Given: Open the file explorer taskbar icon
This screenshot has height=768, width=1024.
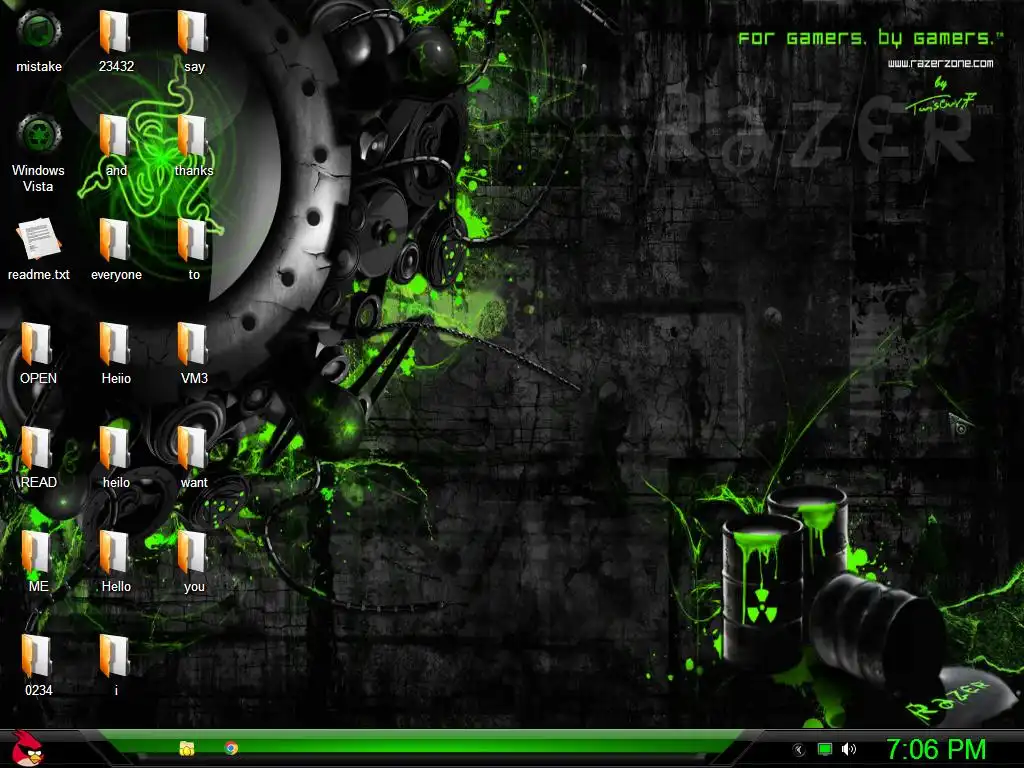Looking at the screenshot, I should 187,748.
